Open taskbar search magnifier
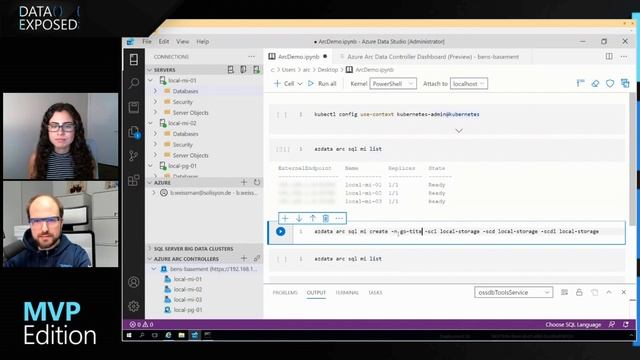Viewport: 640px width, 360px height. (x=142, y=335)
